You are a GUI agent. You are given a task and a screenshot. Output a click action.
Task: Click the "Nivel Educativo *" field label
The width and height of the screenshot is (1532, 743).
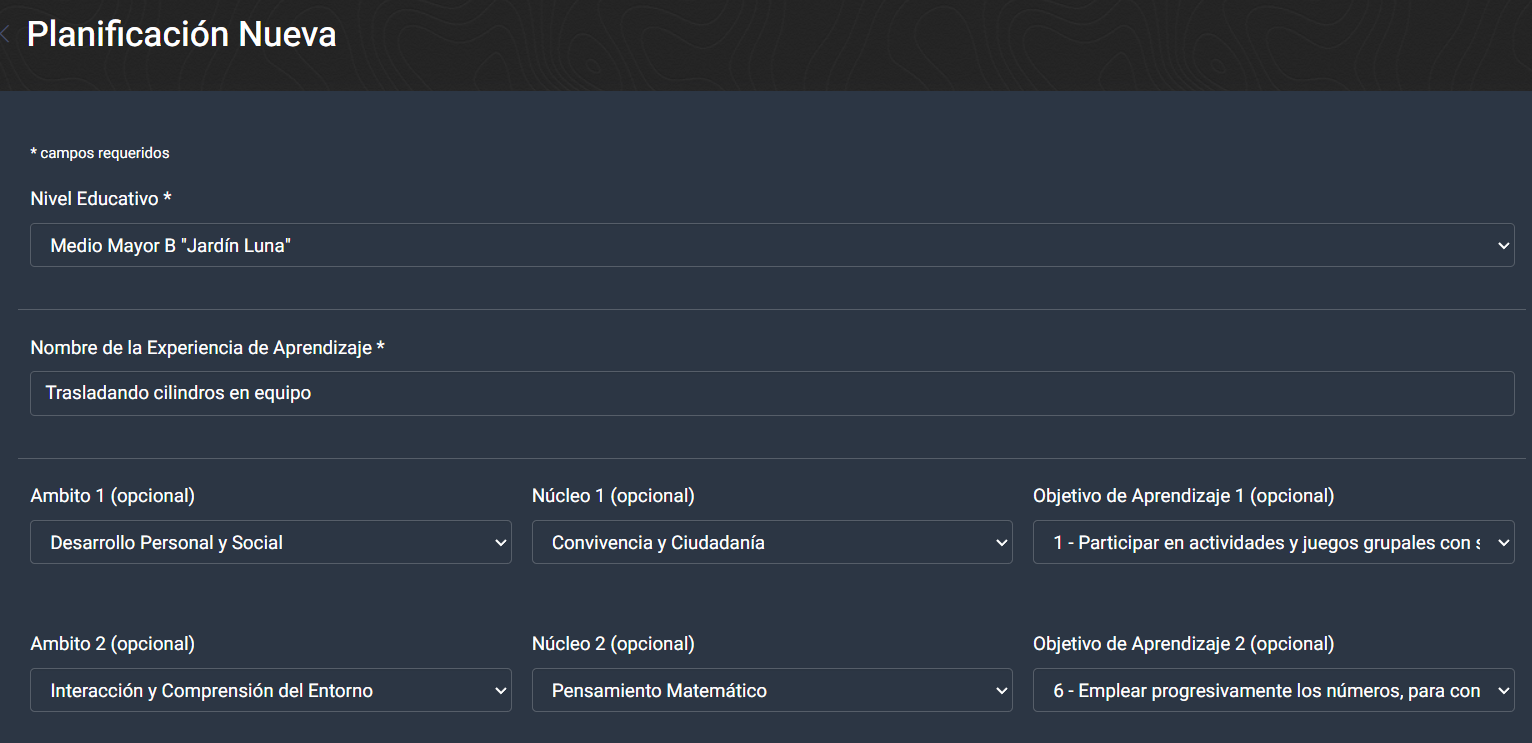point(101,199)
